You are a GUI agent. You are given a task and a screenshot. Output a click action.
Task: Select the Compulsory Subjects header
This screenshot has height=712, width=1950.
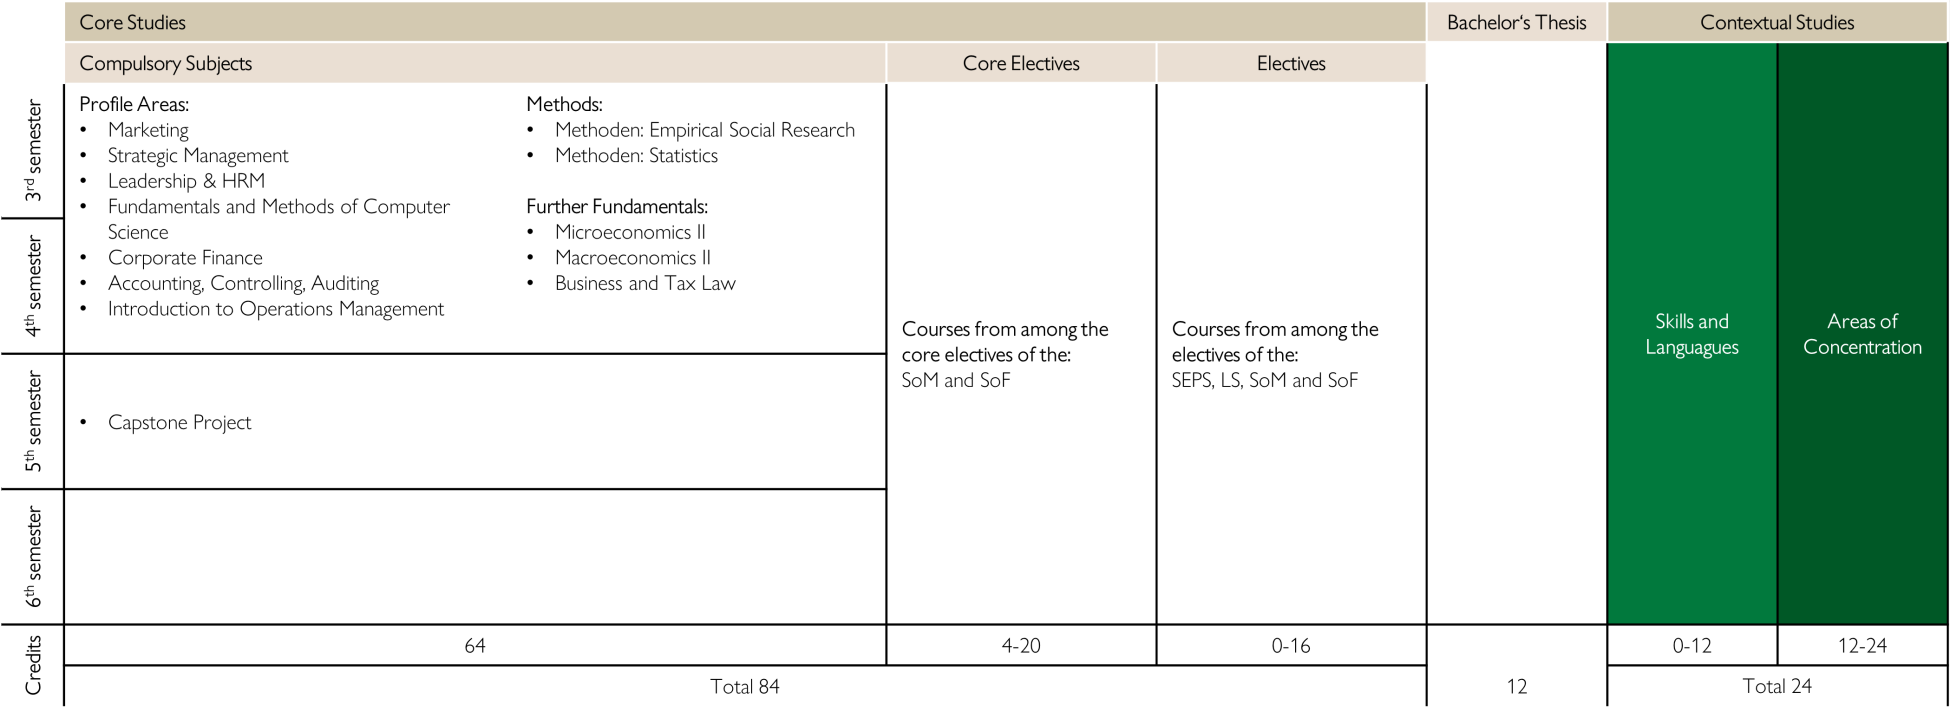(166, 63)
